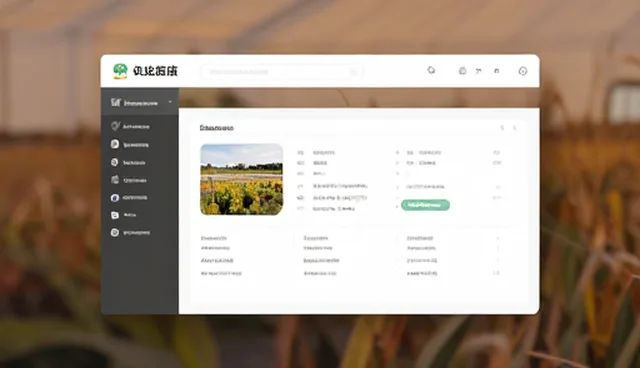Select the sidebar entry with shortest label
The height and width of the screenshot is (368, 640).
coord(124,215)
